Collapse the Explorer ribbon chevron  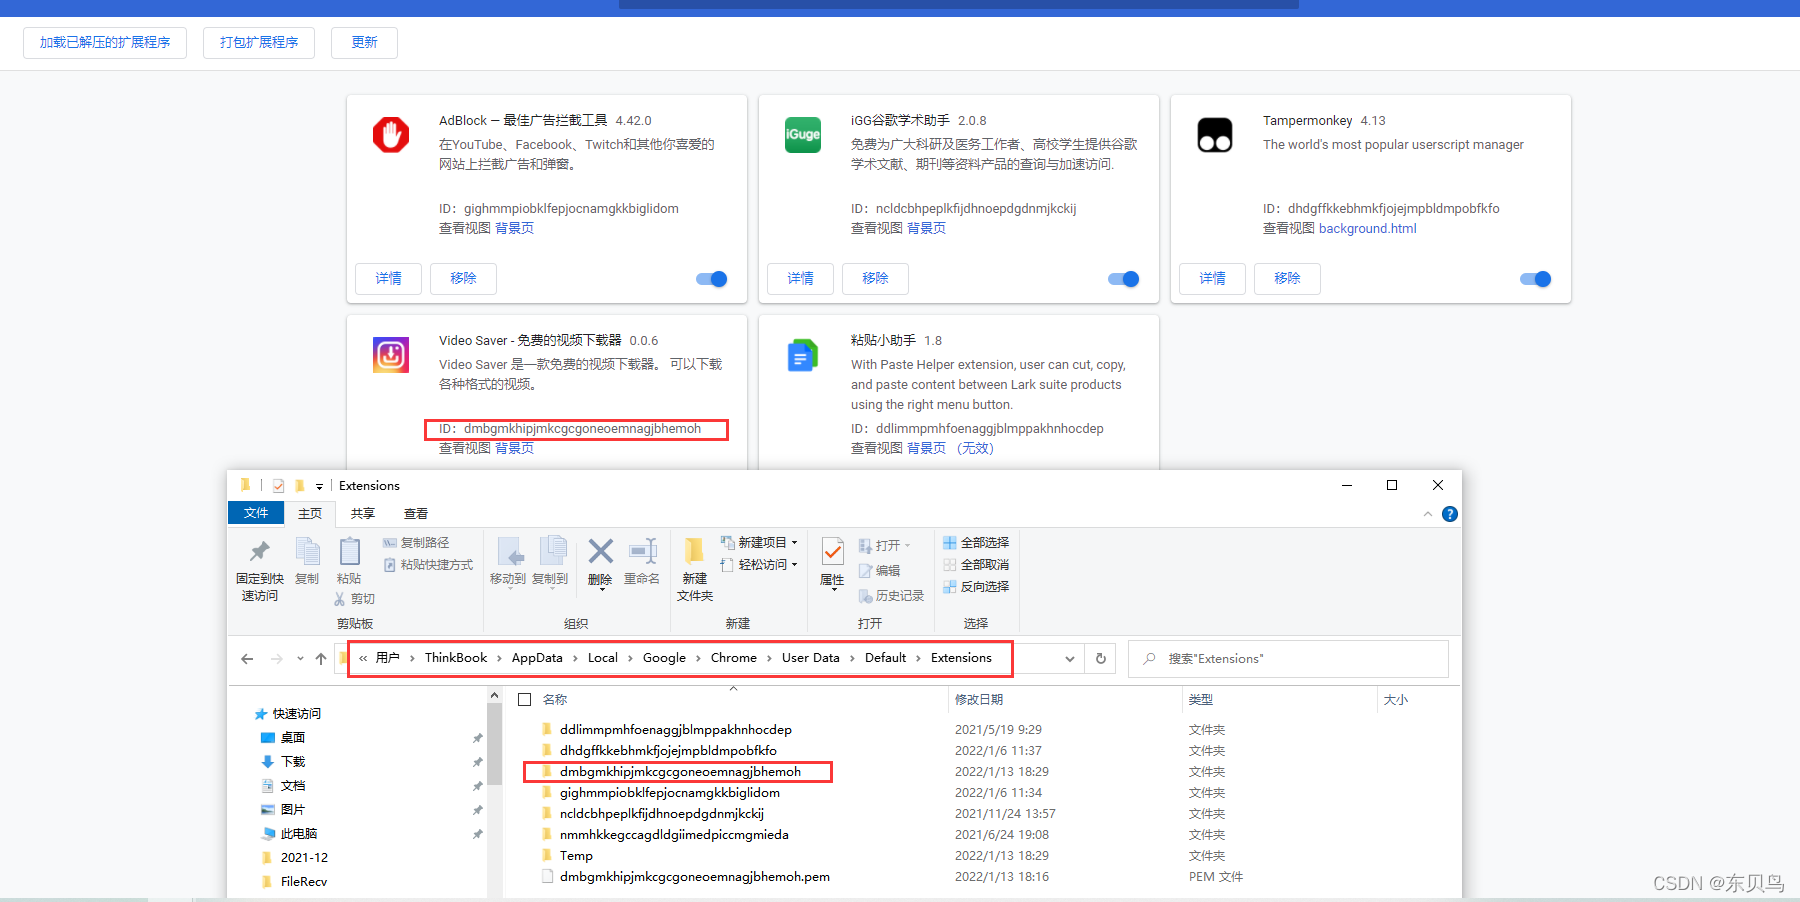click(x=1427, y=514)
